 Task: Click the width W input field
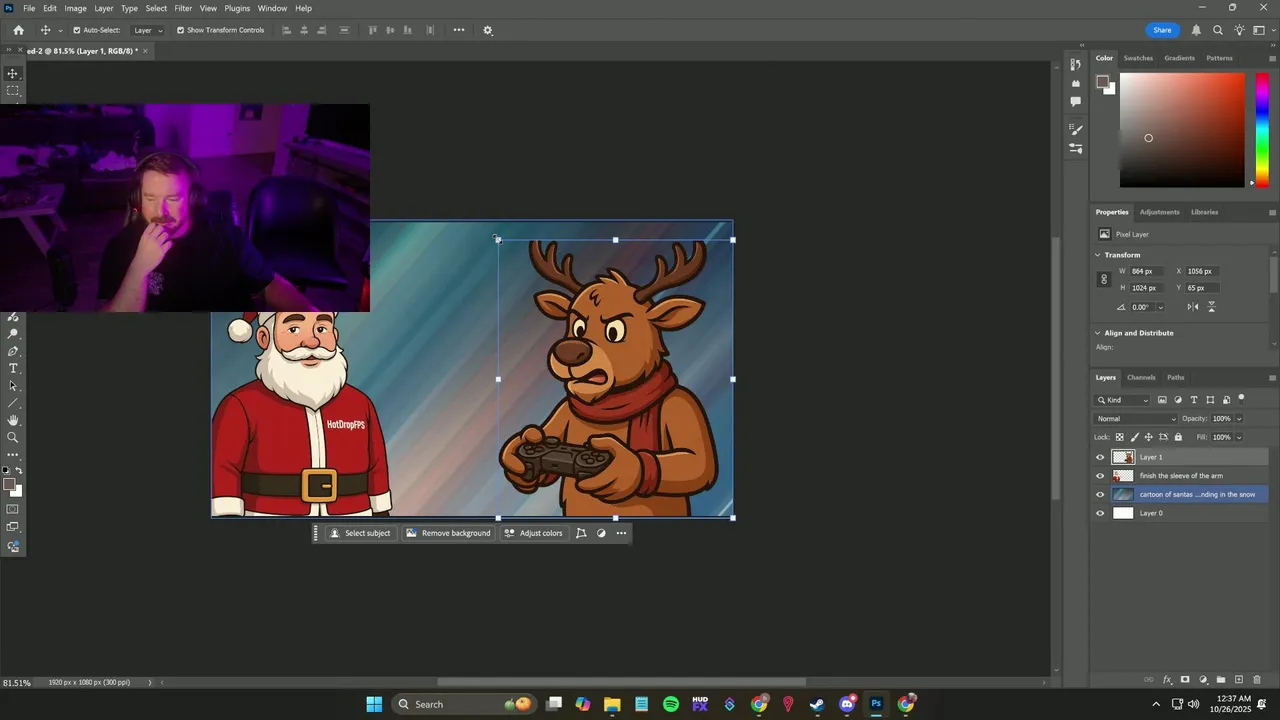(1146, 271)
